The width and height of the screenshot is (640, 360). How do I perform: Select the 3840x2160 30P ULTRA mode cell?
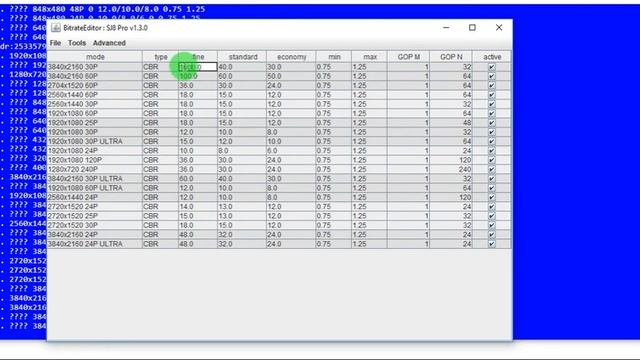[x=95, y=179]
